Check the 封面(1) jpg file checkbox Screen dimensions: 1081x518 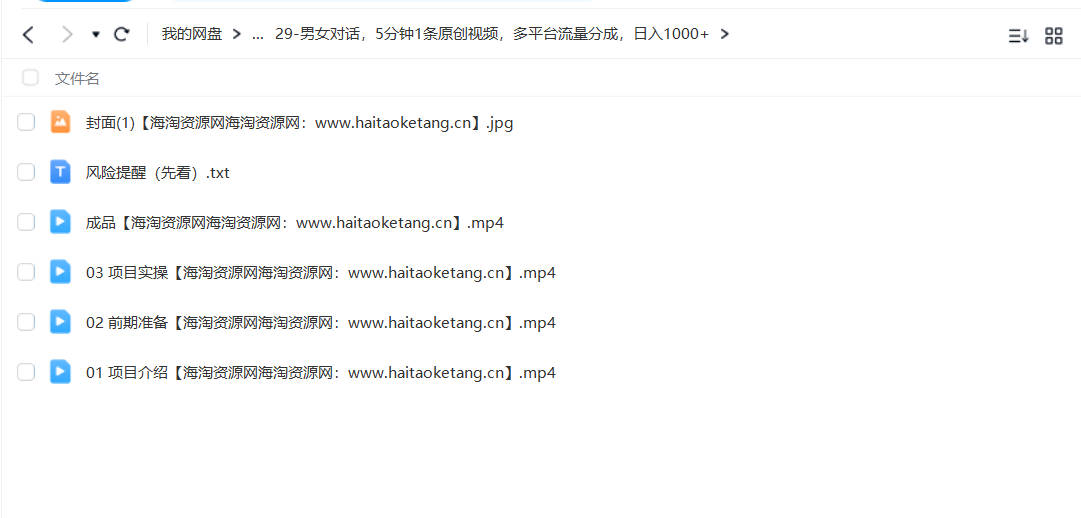tap(26, 122)
